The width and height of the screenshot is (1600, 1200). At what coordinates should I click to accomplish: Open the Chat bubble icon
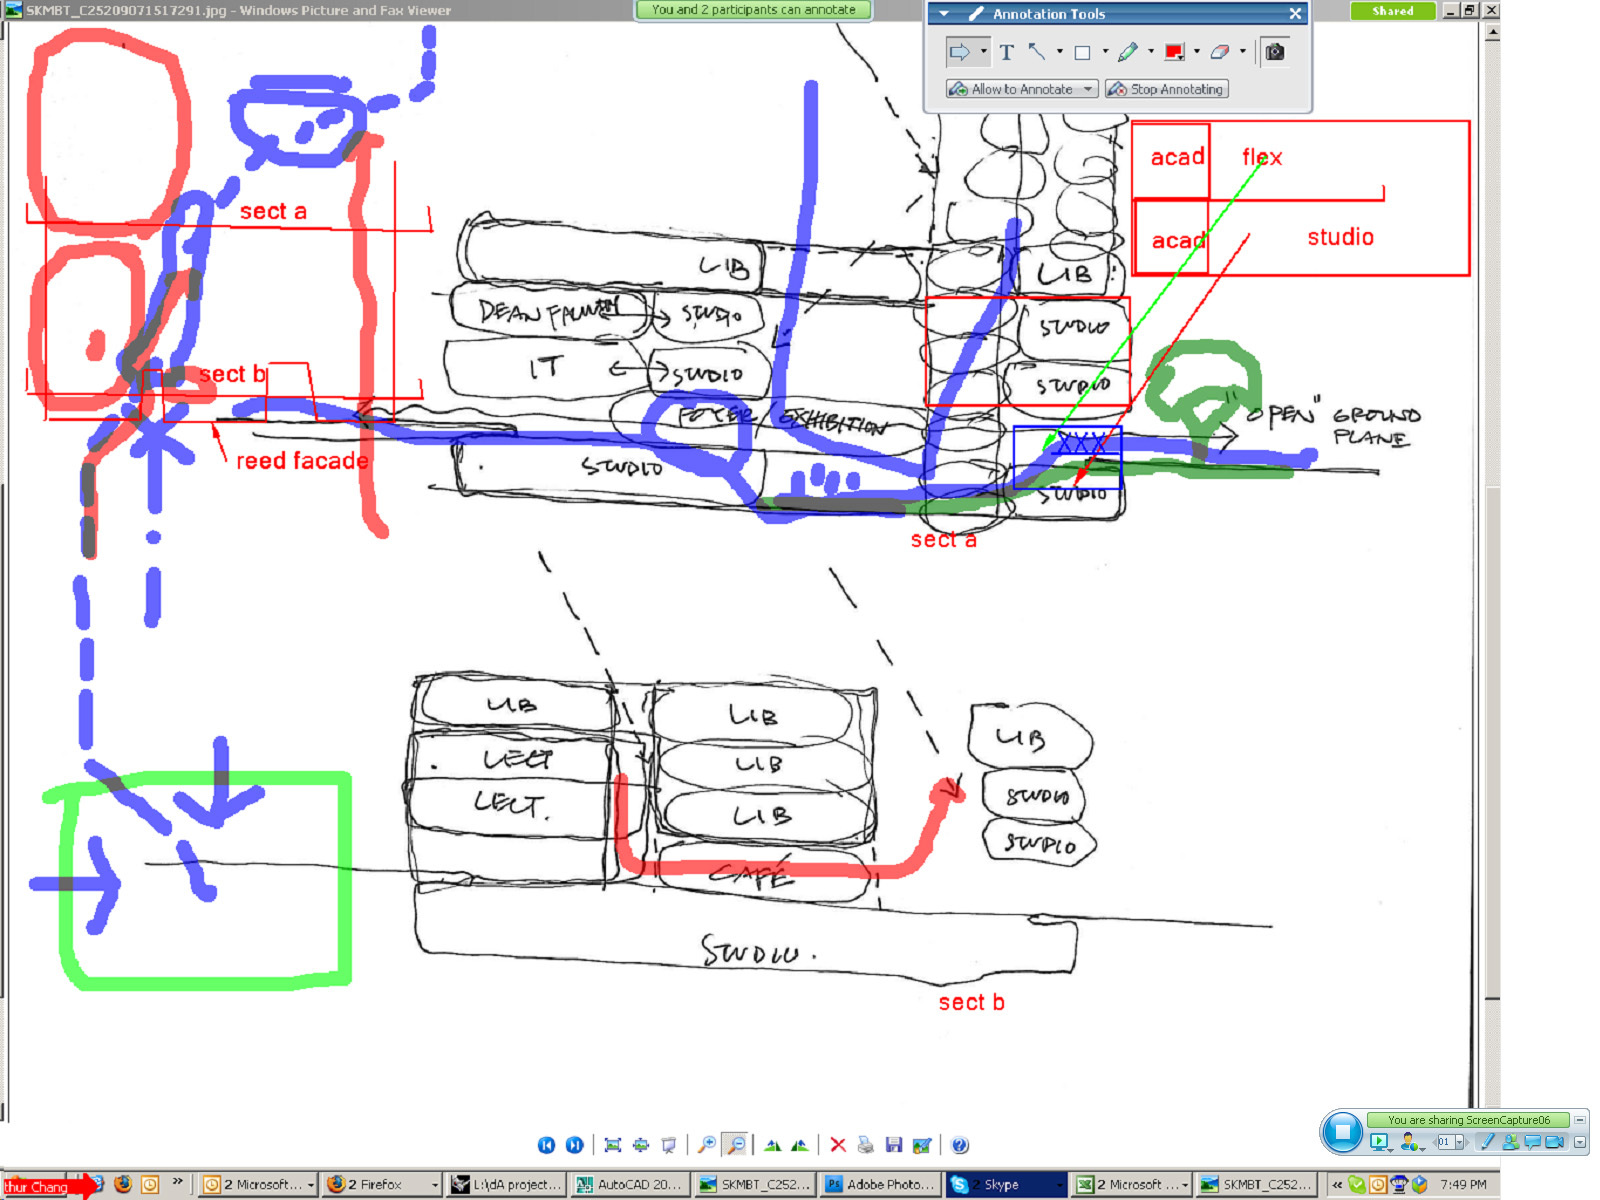1532,1142
